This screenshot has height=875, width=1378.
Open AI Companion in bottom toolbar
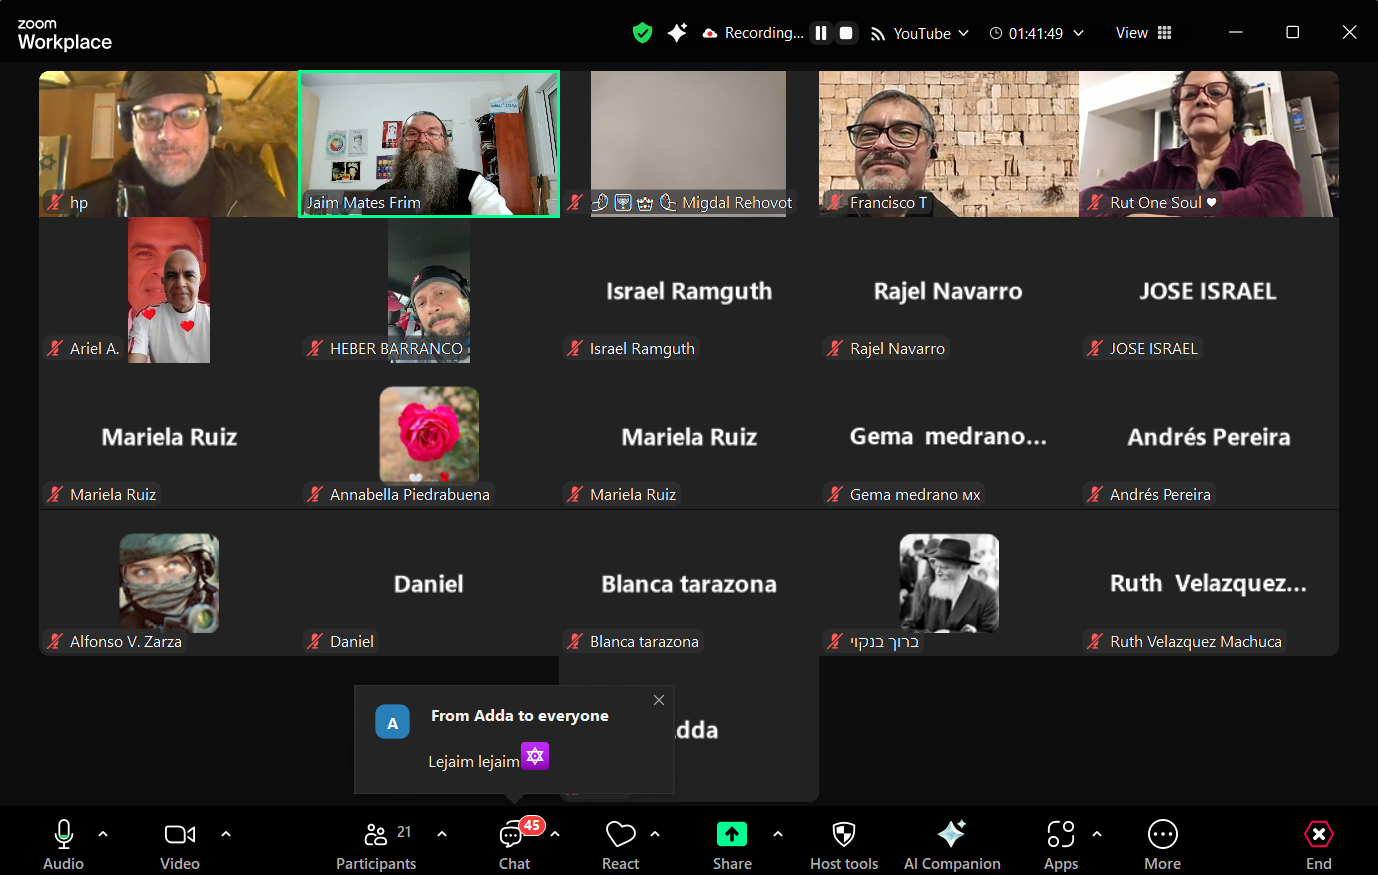coord(952,844)
